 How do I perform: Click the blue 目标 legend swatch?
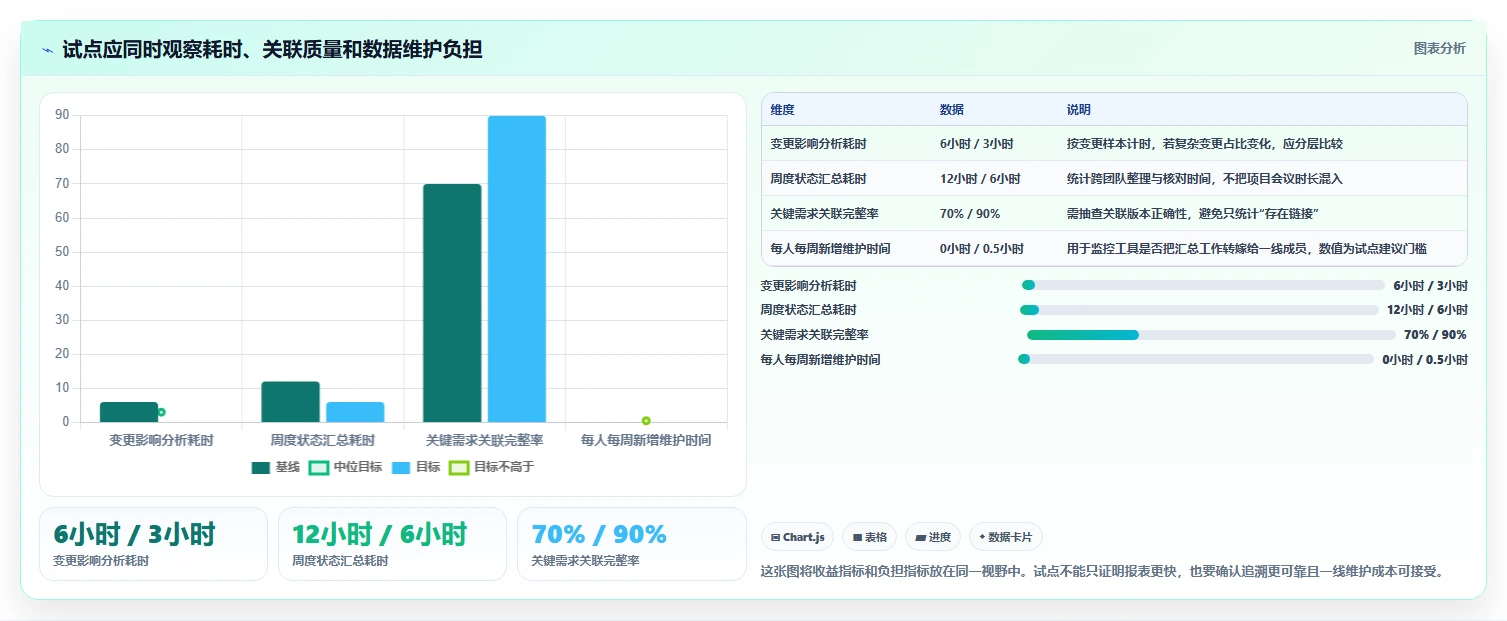(401, 467)
